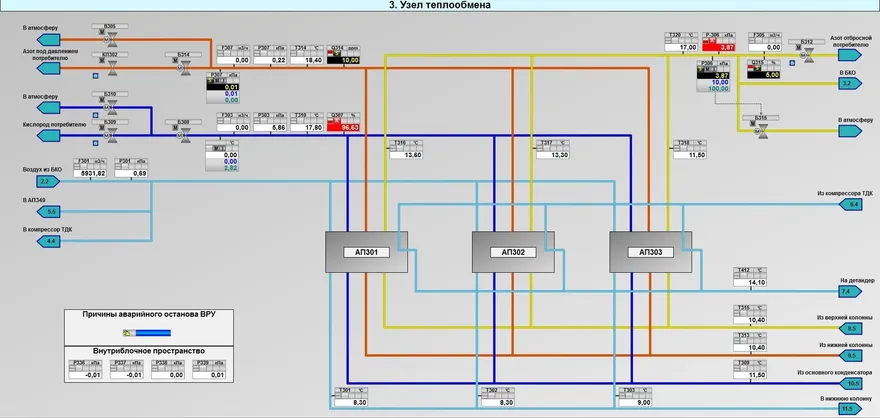Select valve Б308
This screenshot has width=880, height=418.
[x=186, y=134]
